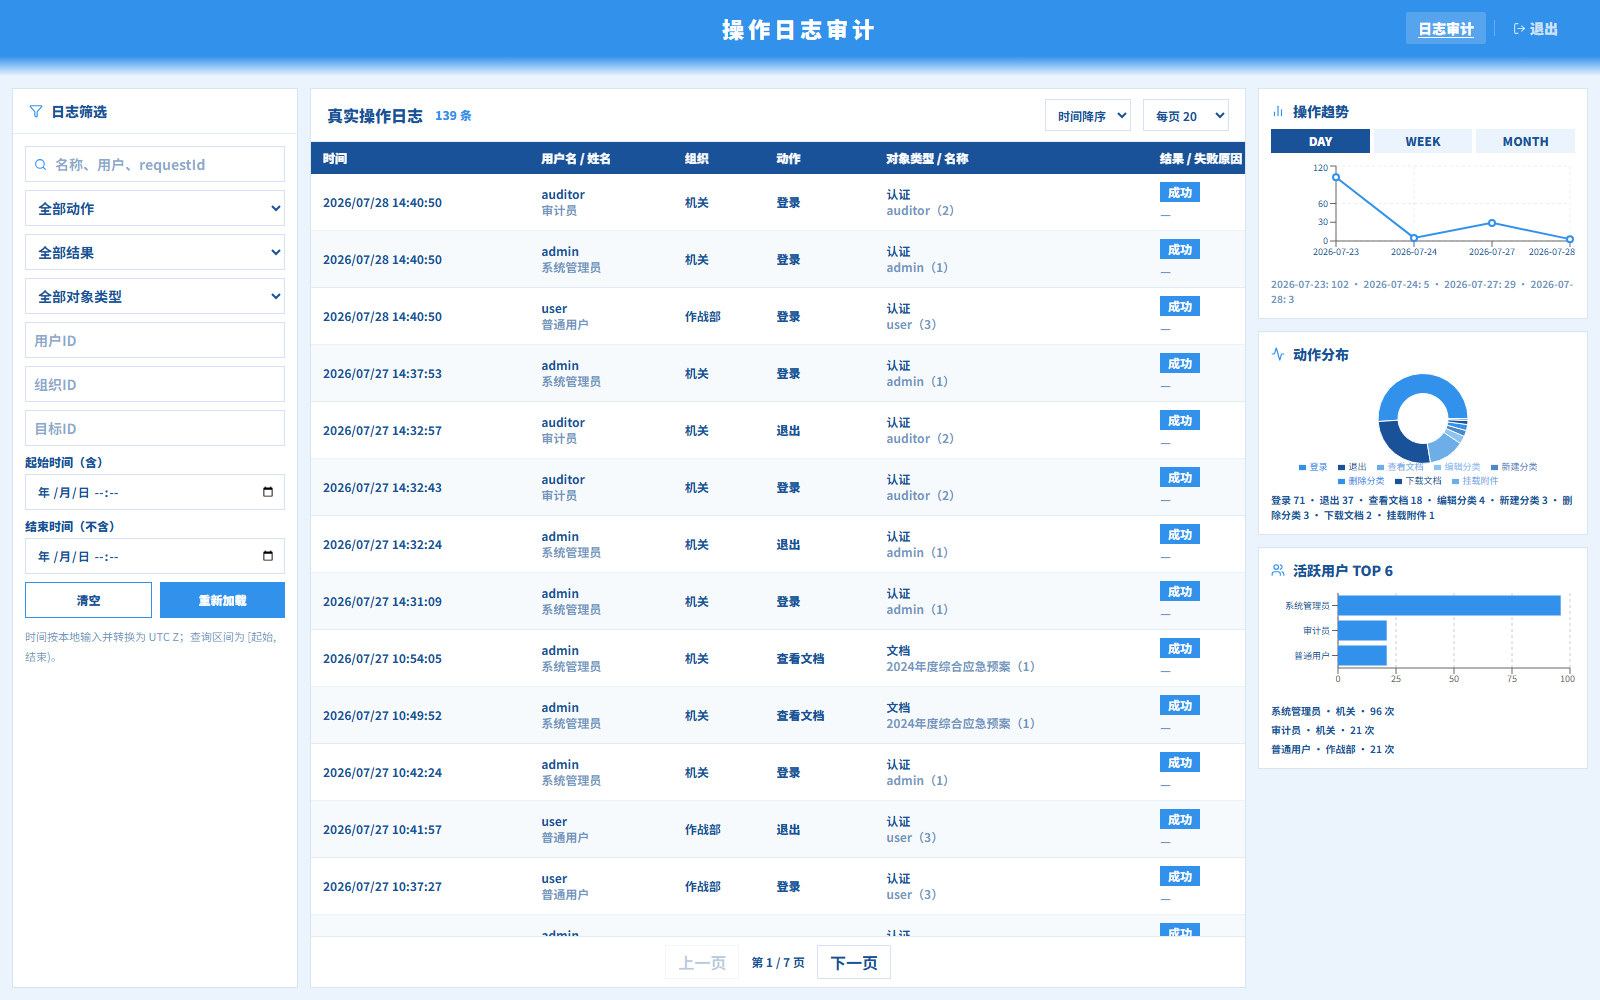
Task: Focus the 名称、用户、requestId search field
Action: tap(155, 164)
